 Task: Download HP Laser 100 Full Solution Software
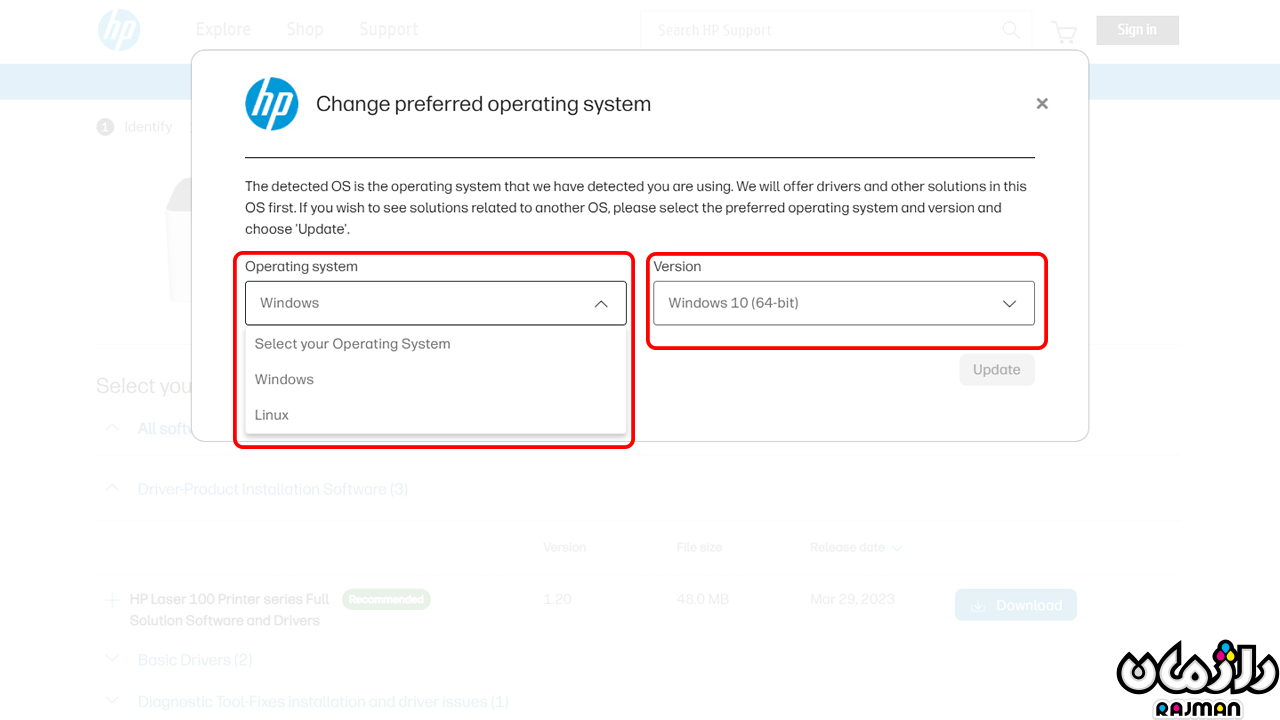1016,605
